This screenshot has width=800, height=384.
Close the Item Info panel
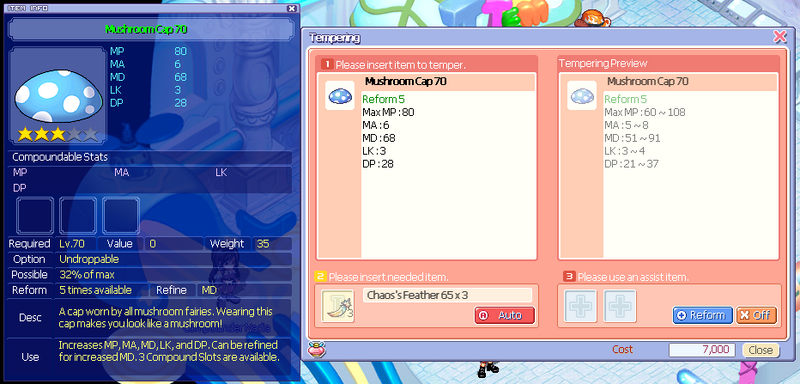click(x=291, y=8)
